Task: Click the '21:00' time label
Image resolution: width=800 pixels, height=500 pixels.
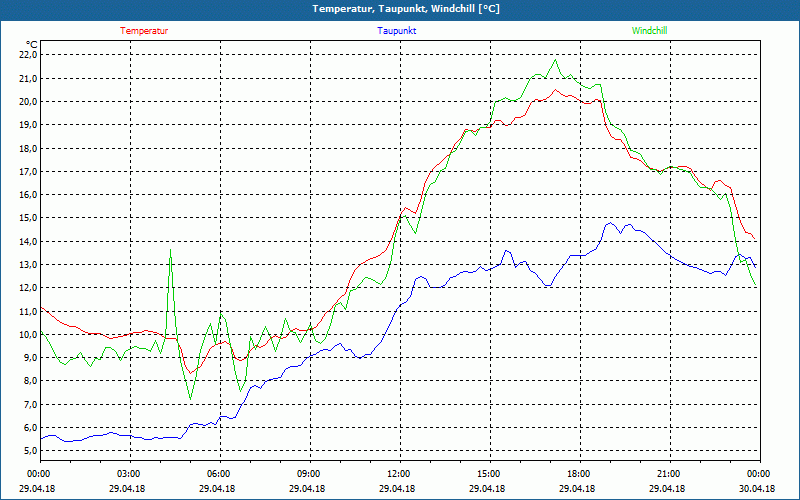Action: point(667,474)
